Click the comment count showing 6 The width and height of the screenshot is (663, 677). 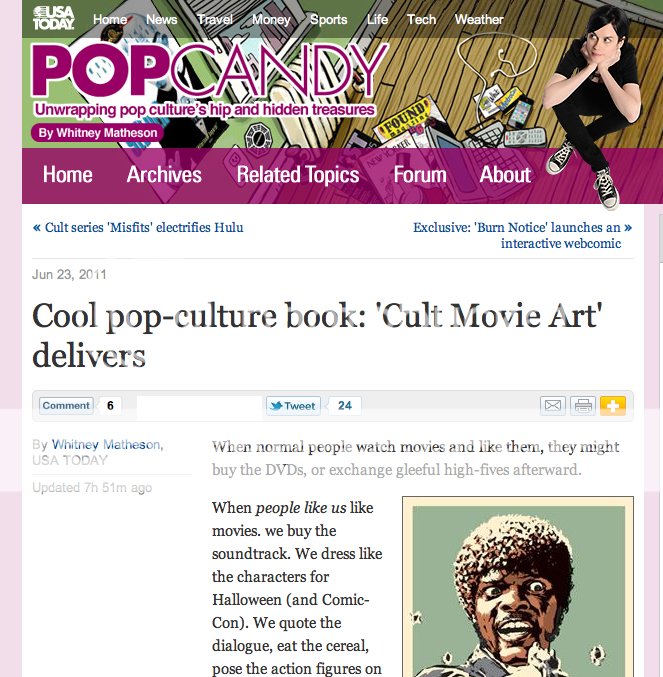pos(110,406)
